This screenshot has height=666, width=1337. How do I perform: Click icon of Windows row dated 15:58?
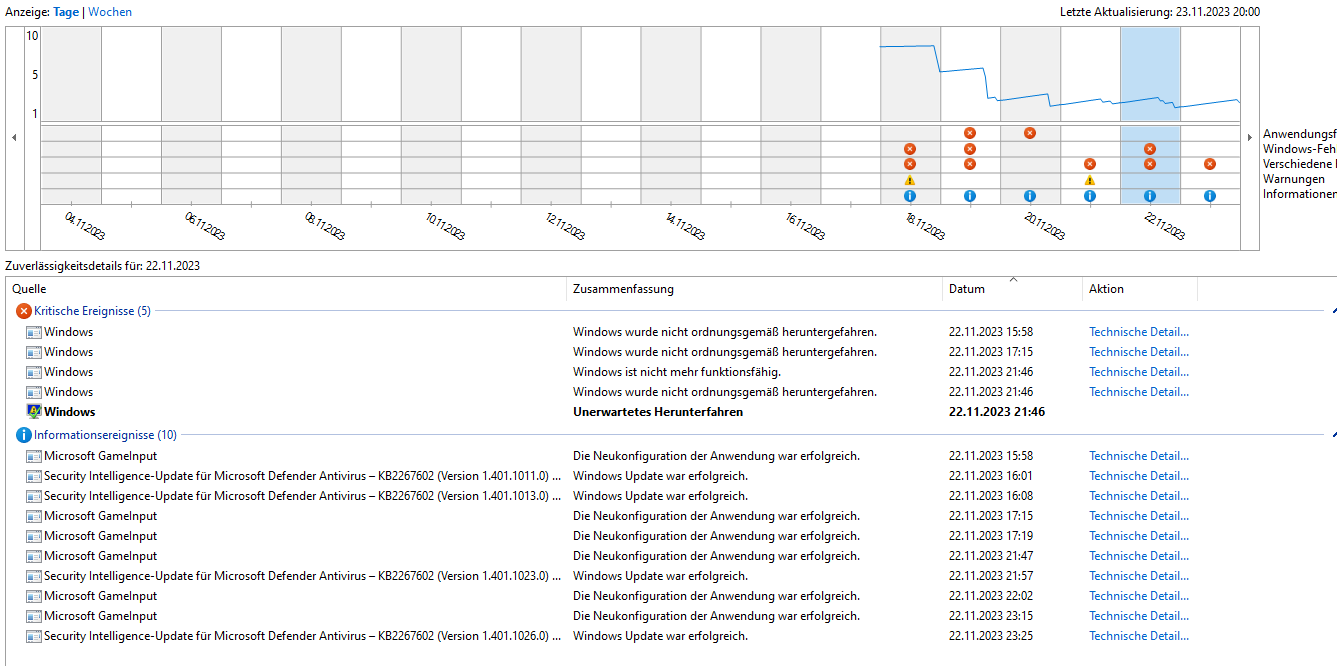34,332
